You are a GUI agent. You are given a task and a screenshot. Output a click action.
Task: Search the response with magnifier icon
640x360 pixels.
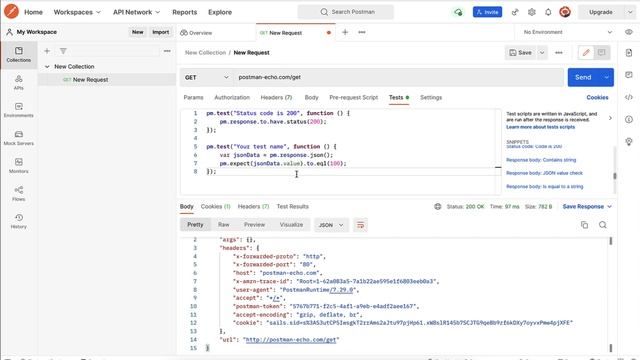602,225
